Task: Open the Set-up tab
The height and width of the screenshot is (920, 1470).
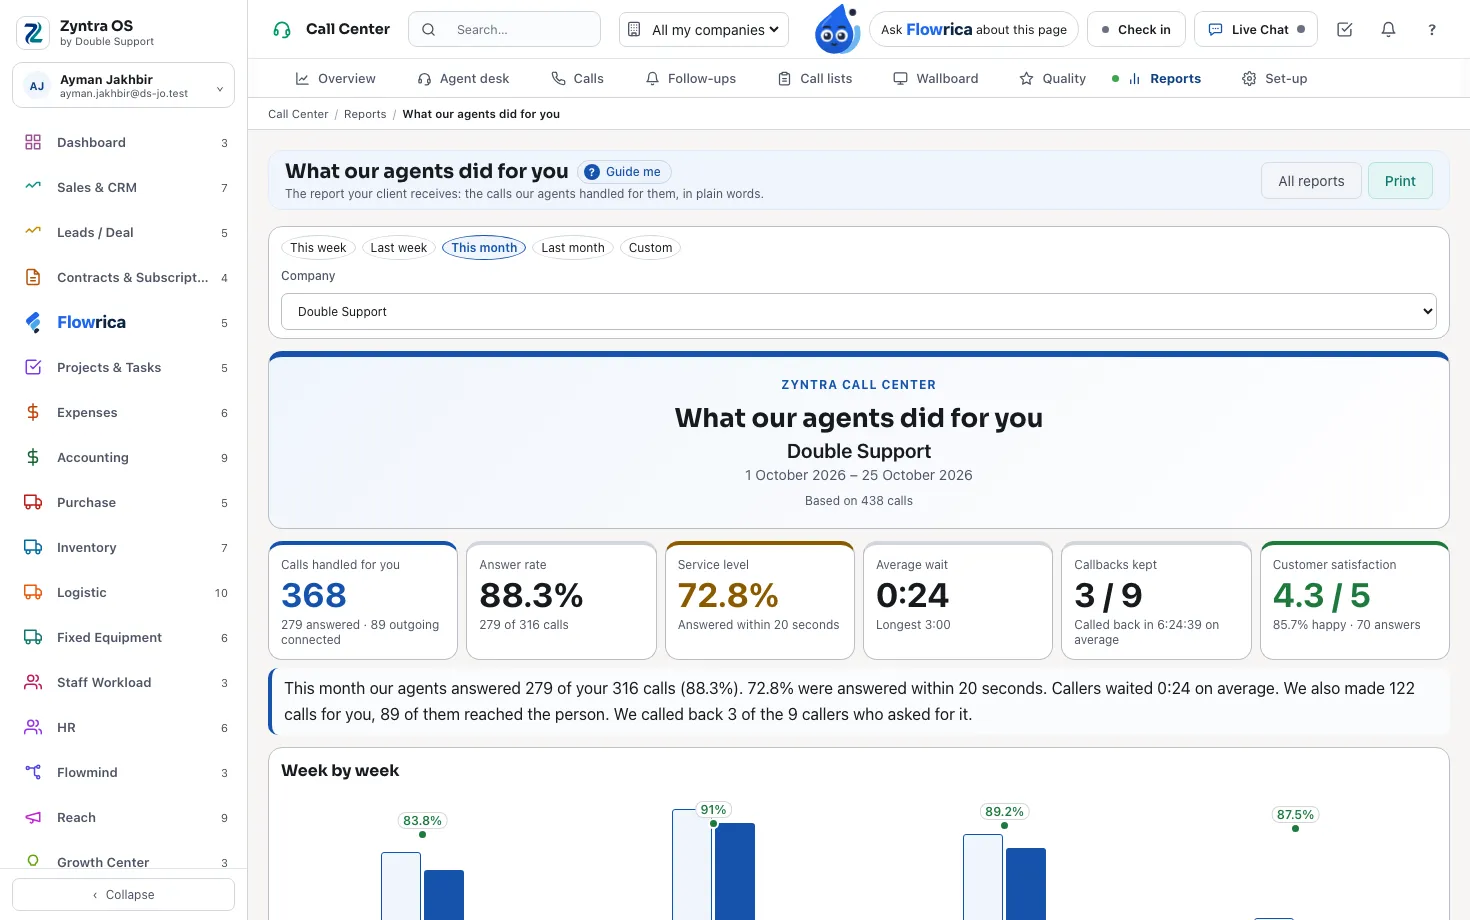Action: (1274, 78)
